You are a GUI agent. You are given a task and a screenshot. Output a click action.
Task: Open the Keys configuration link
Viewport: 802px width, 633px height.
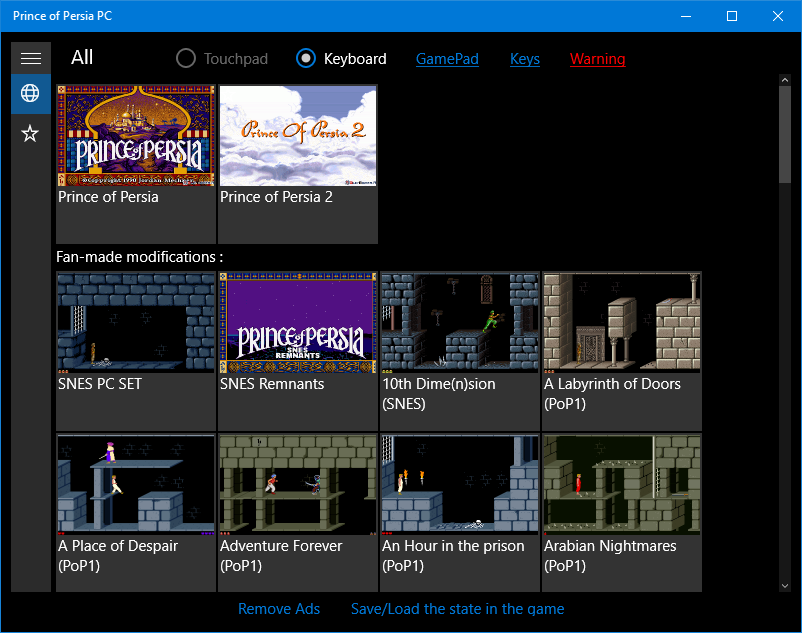[525, 58]
